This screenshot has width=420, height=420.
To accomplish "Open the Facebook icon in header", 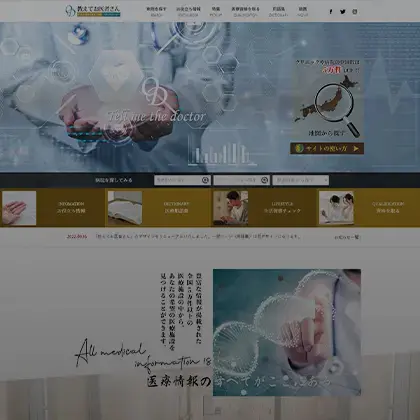I will click(331, 12).
